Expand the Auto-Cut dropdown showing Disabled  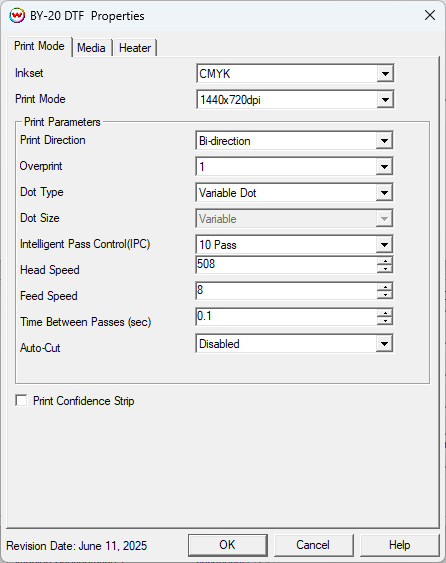pyautogui.click(x=294, y=344)
